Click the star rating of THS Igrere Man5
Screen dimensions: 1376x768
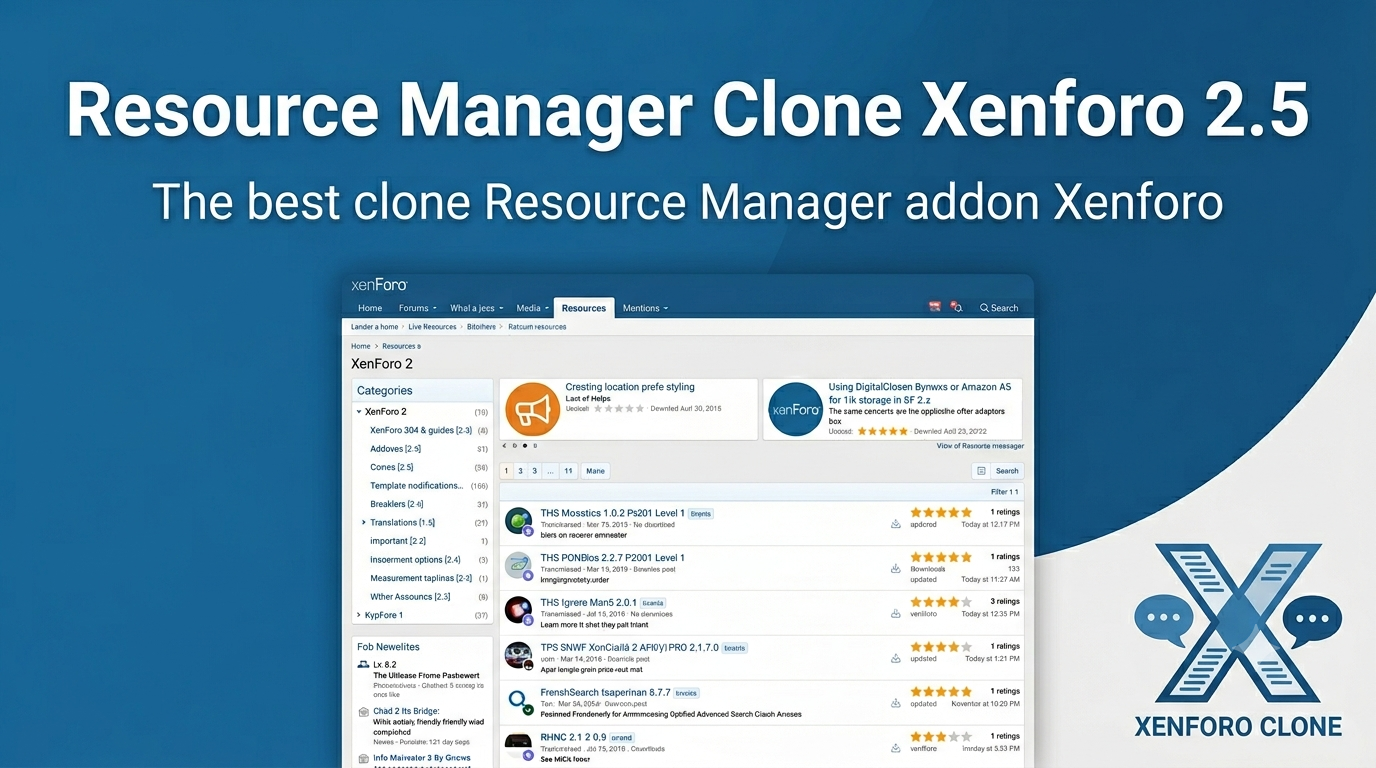941,602
